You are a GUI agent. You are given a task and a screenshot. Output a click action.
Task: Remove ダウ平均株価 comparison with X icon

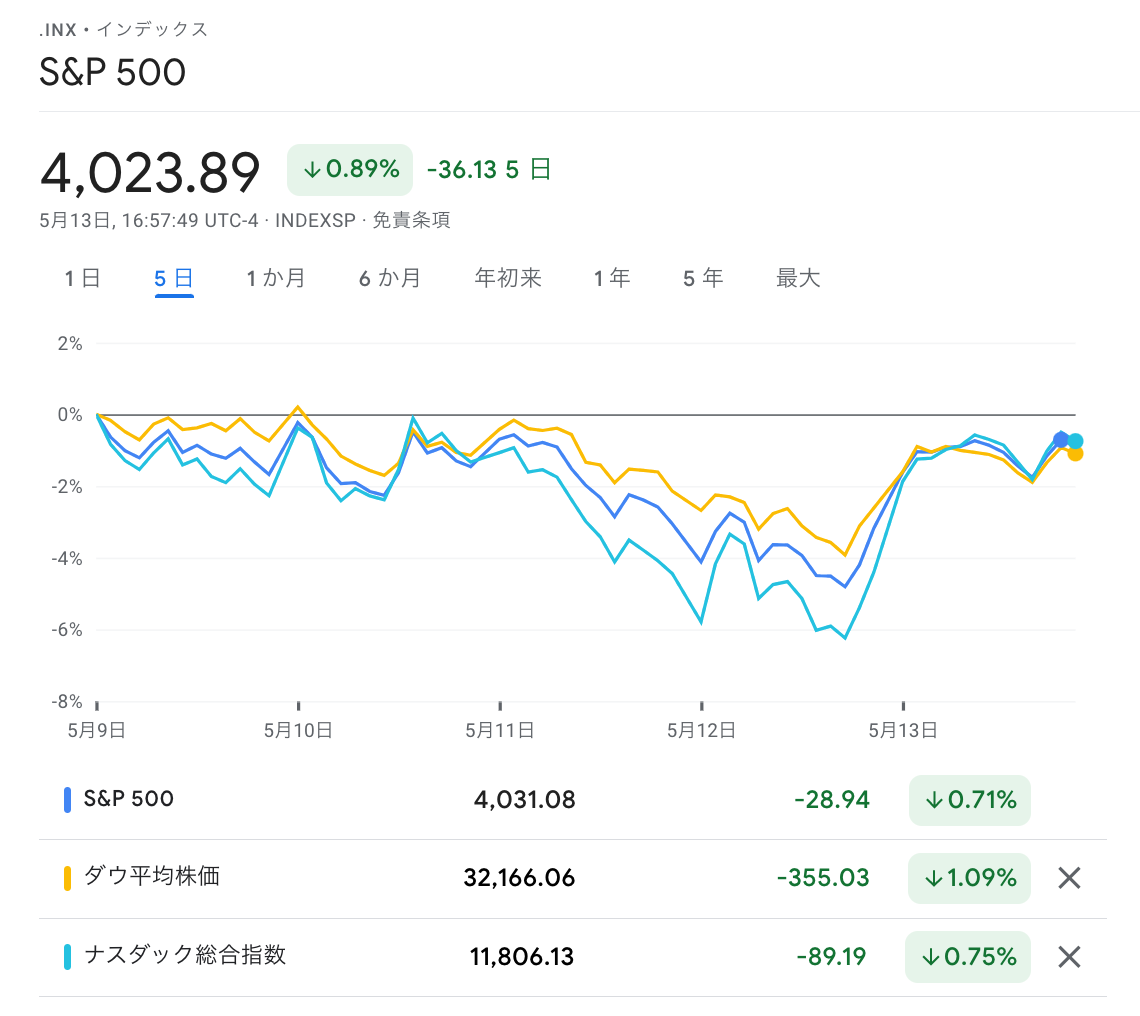(x=1069, y=878)
